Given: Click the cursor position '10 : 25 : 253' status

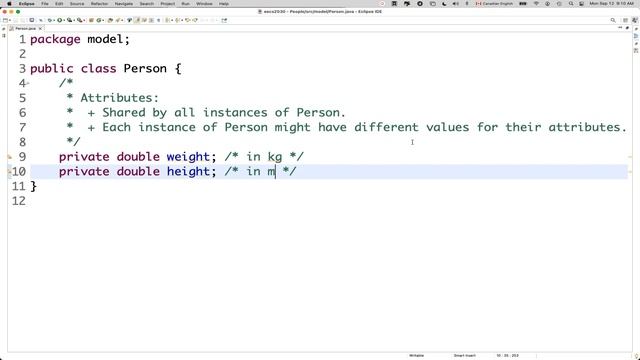Looking at the screenshot, I should [507, 356].
